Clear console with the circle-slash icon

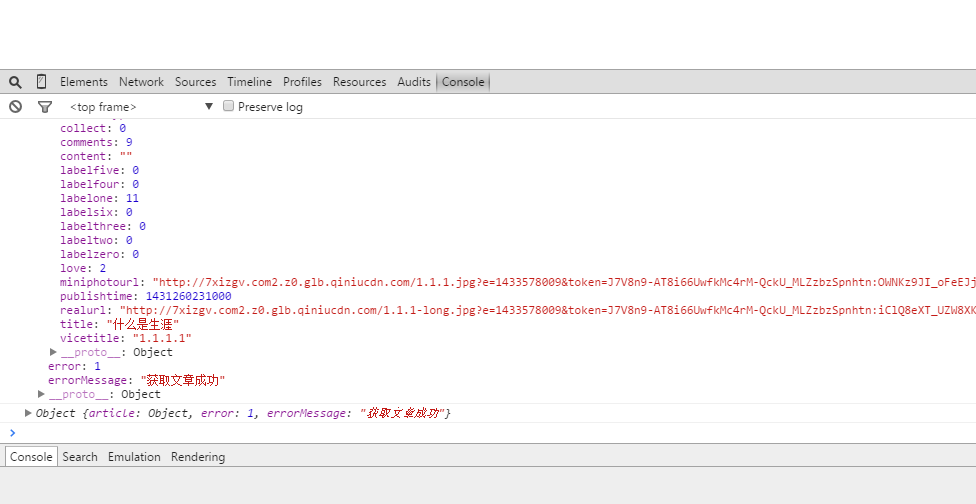tap(16, 106)
